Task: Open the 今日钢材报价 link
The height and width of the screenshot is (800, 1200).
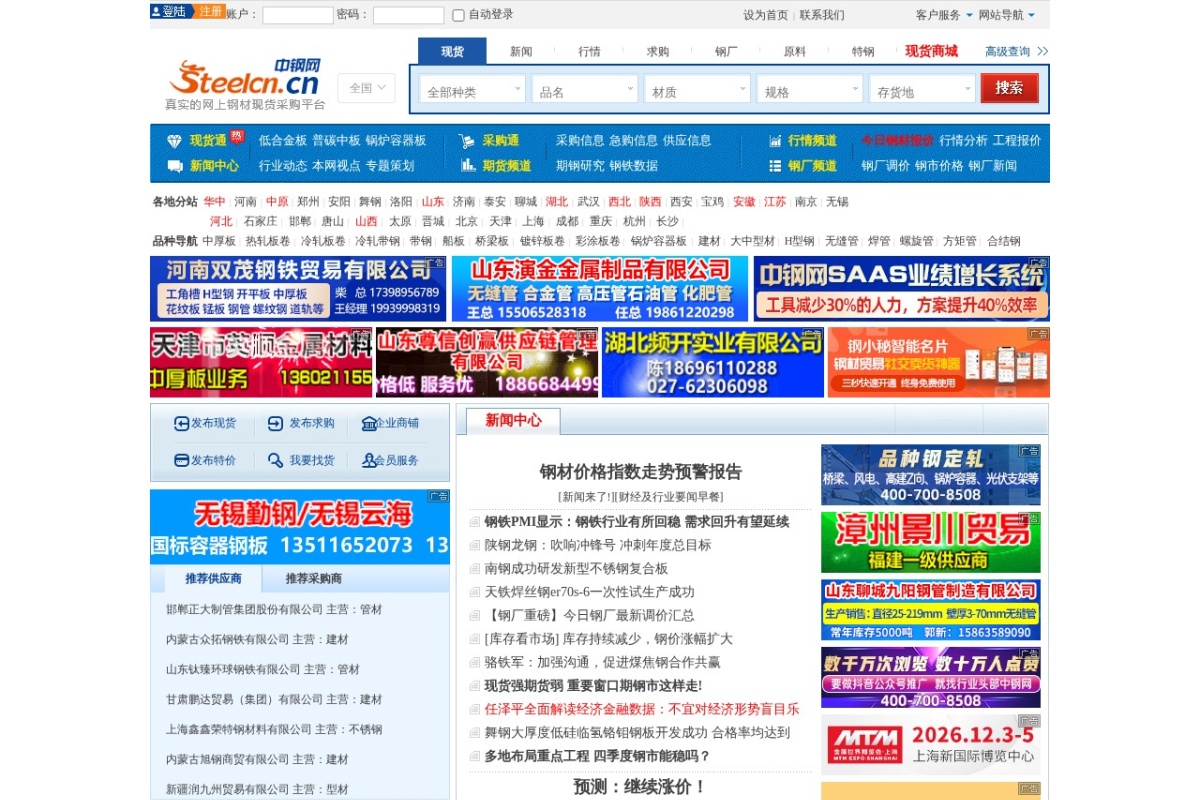Action: coord(897,141)
